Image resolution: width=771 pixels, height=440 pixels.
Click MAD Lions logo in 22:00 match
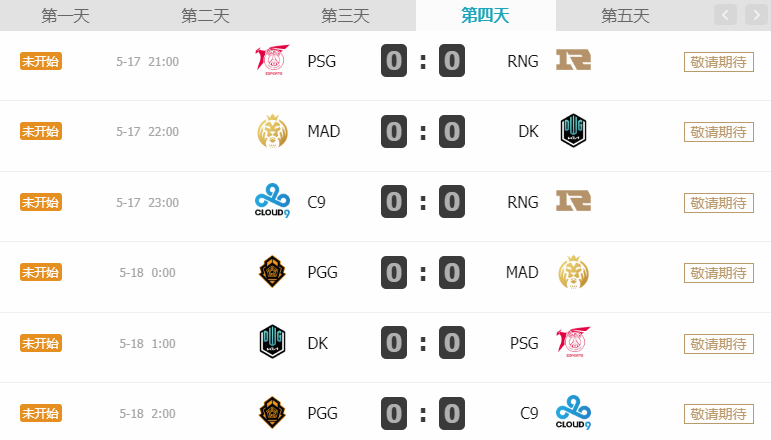(272, 131)
